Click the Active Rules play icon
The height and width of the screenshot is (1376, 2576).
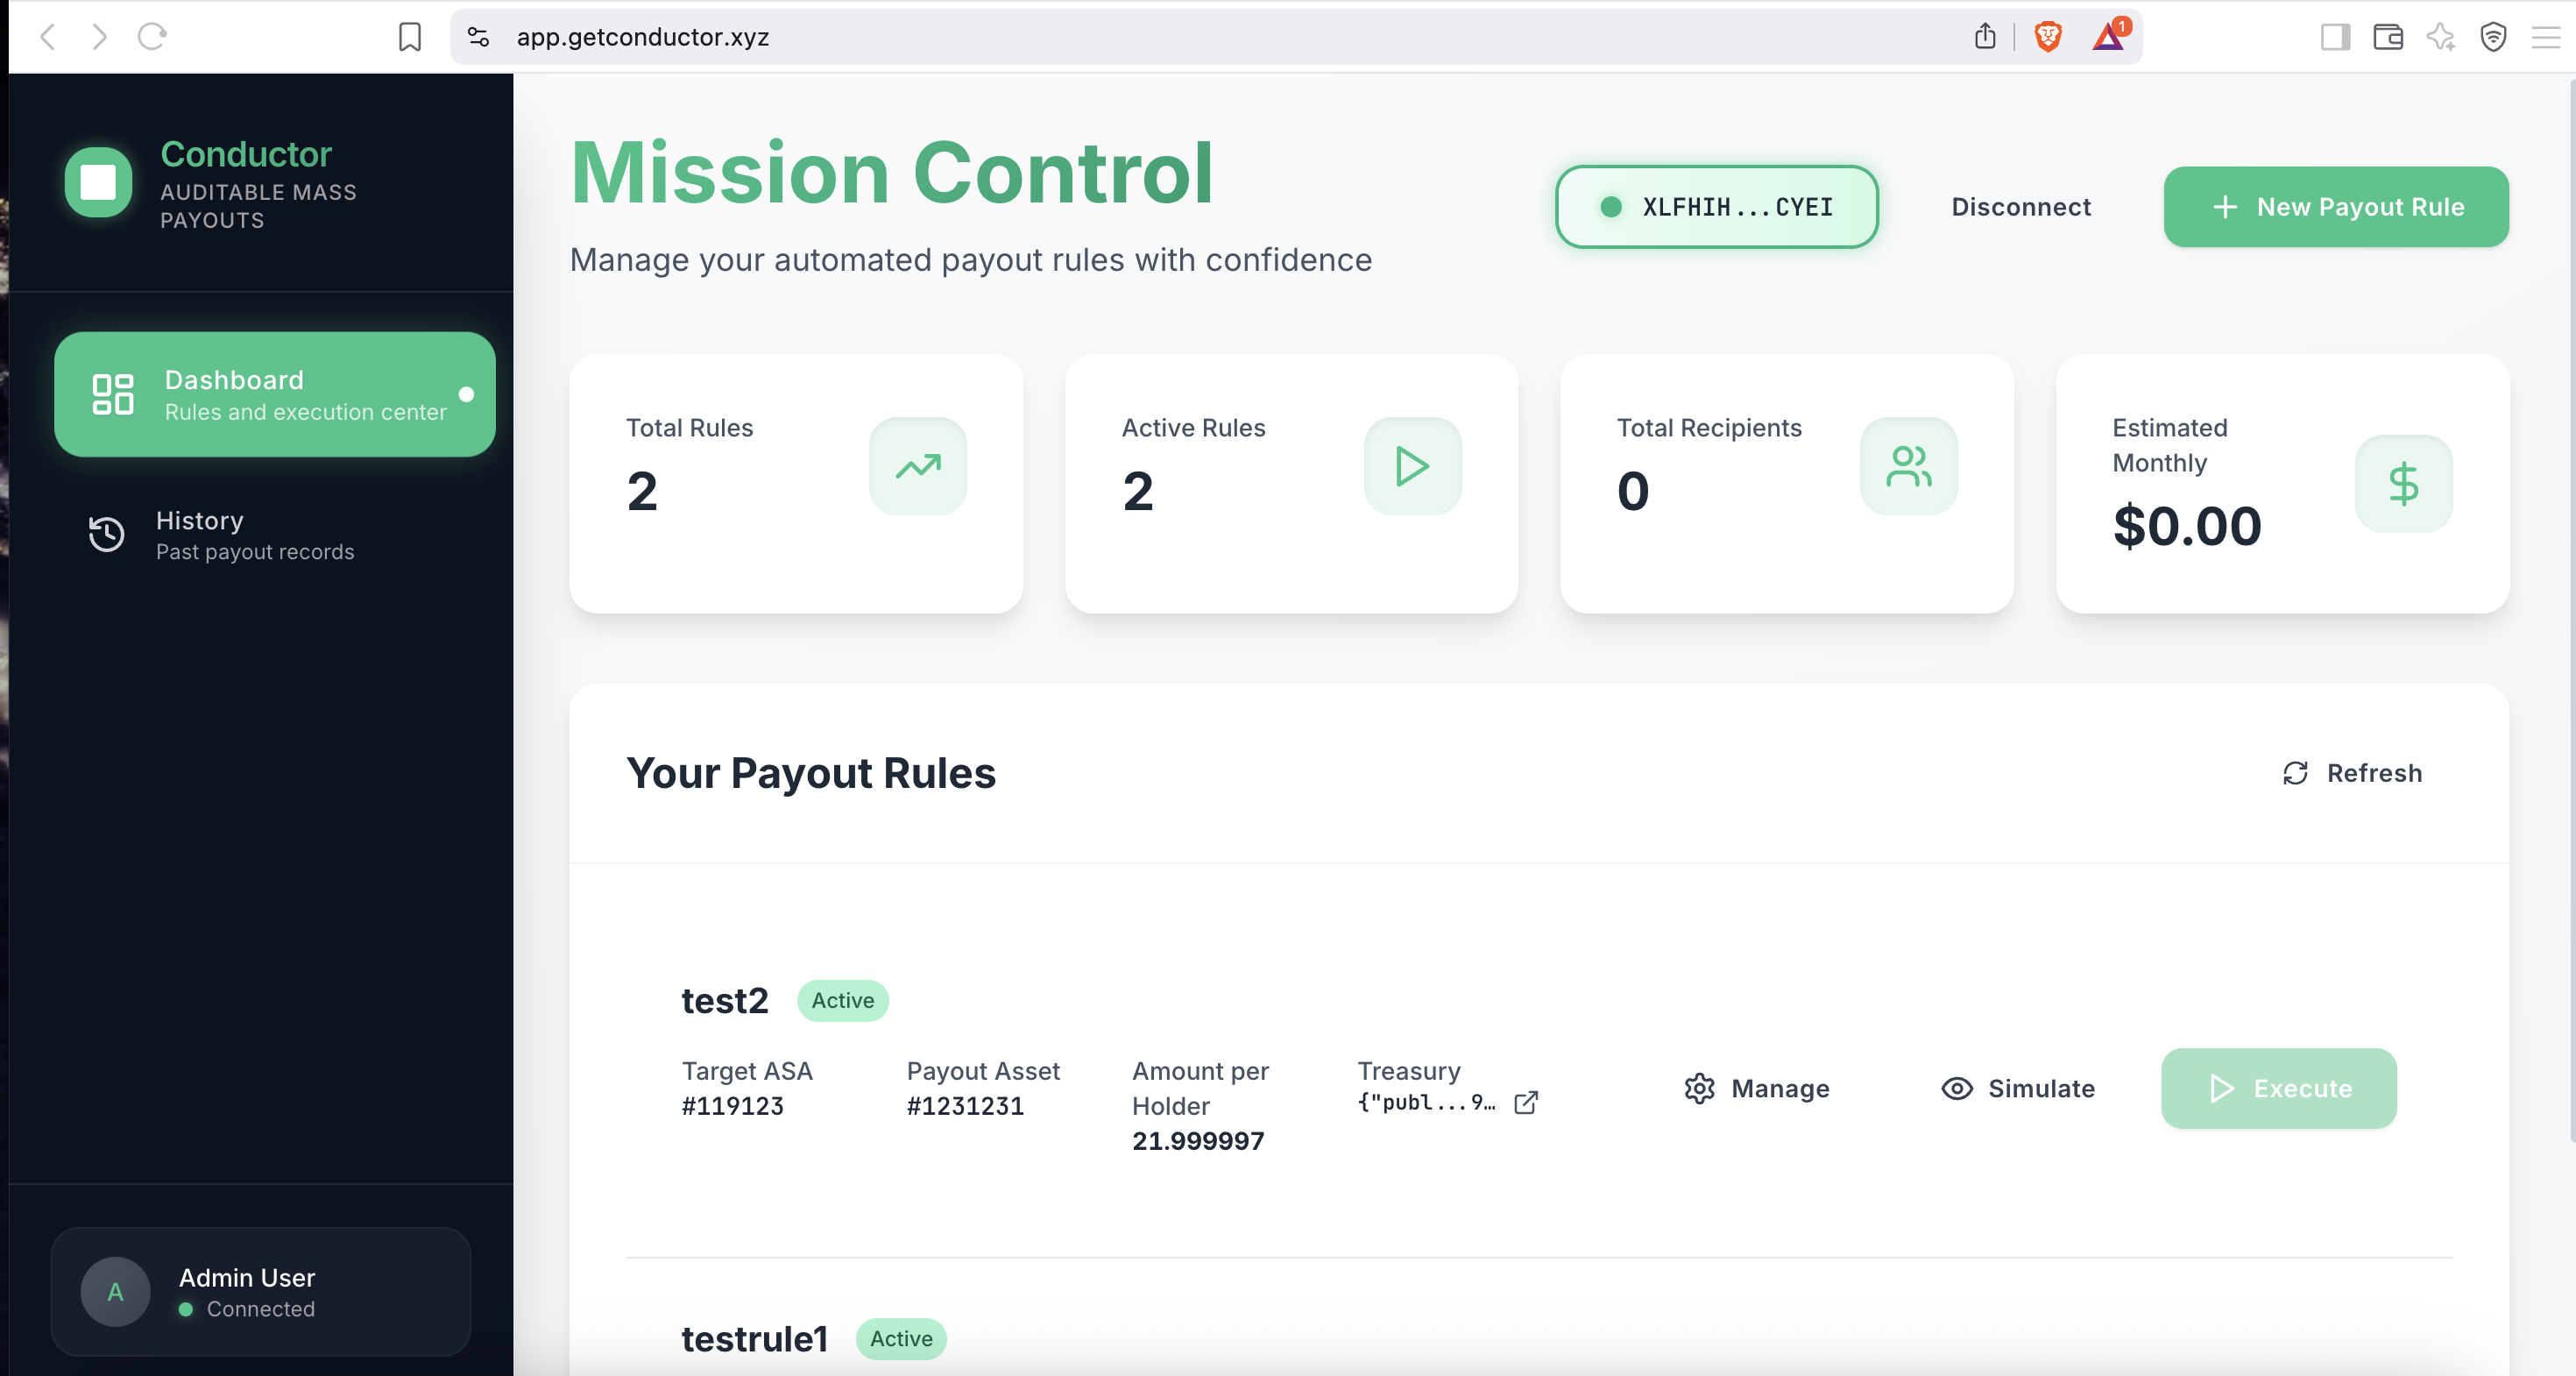click(x=1412, y=466)
